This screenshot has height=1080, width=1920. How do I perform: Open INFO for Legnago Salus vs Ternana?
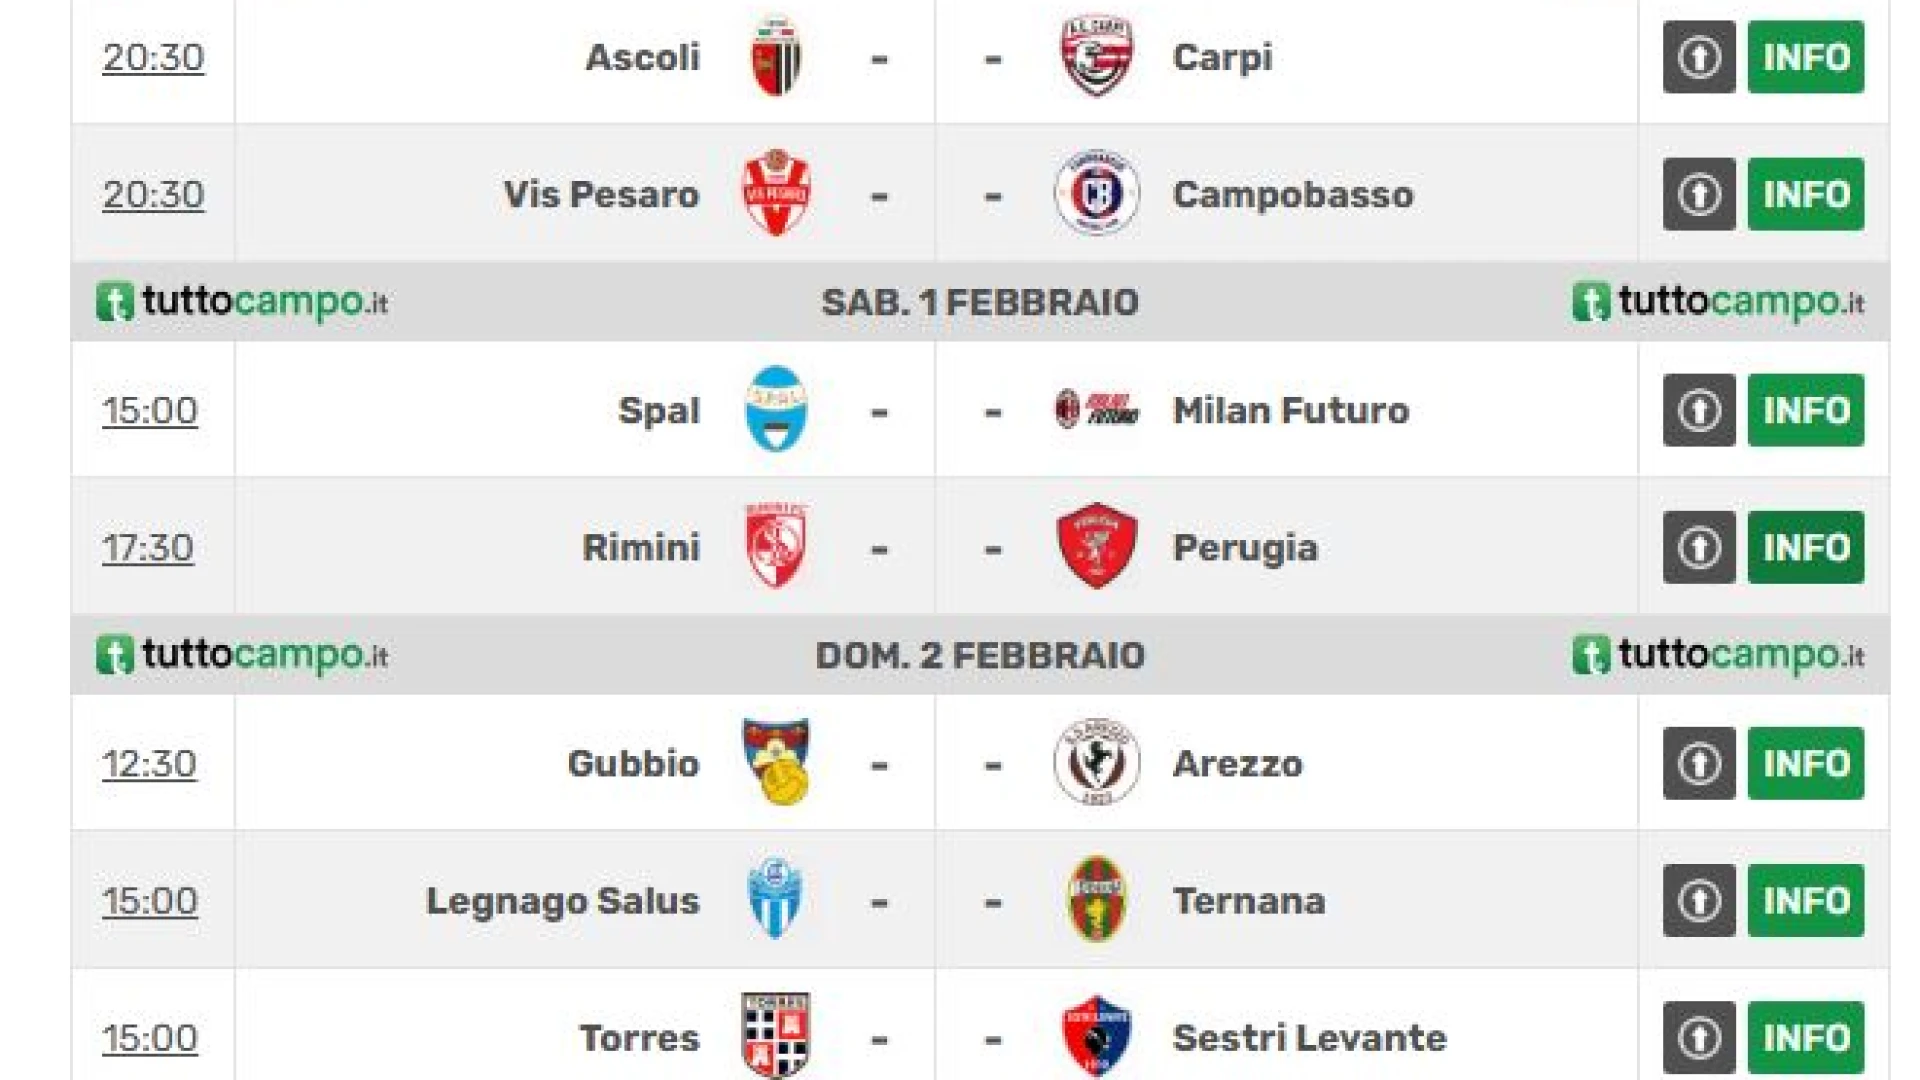[x=1806, y=900]
